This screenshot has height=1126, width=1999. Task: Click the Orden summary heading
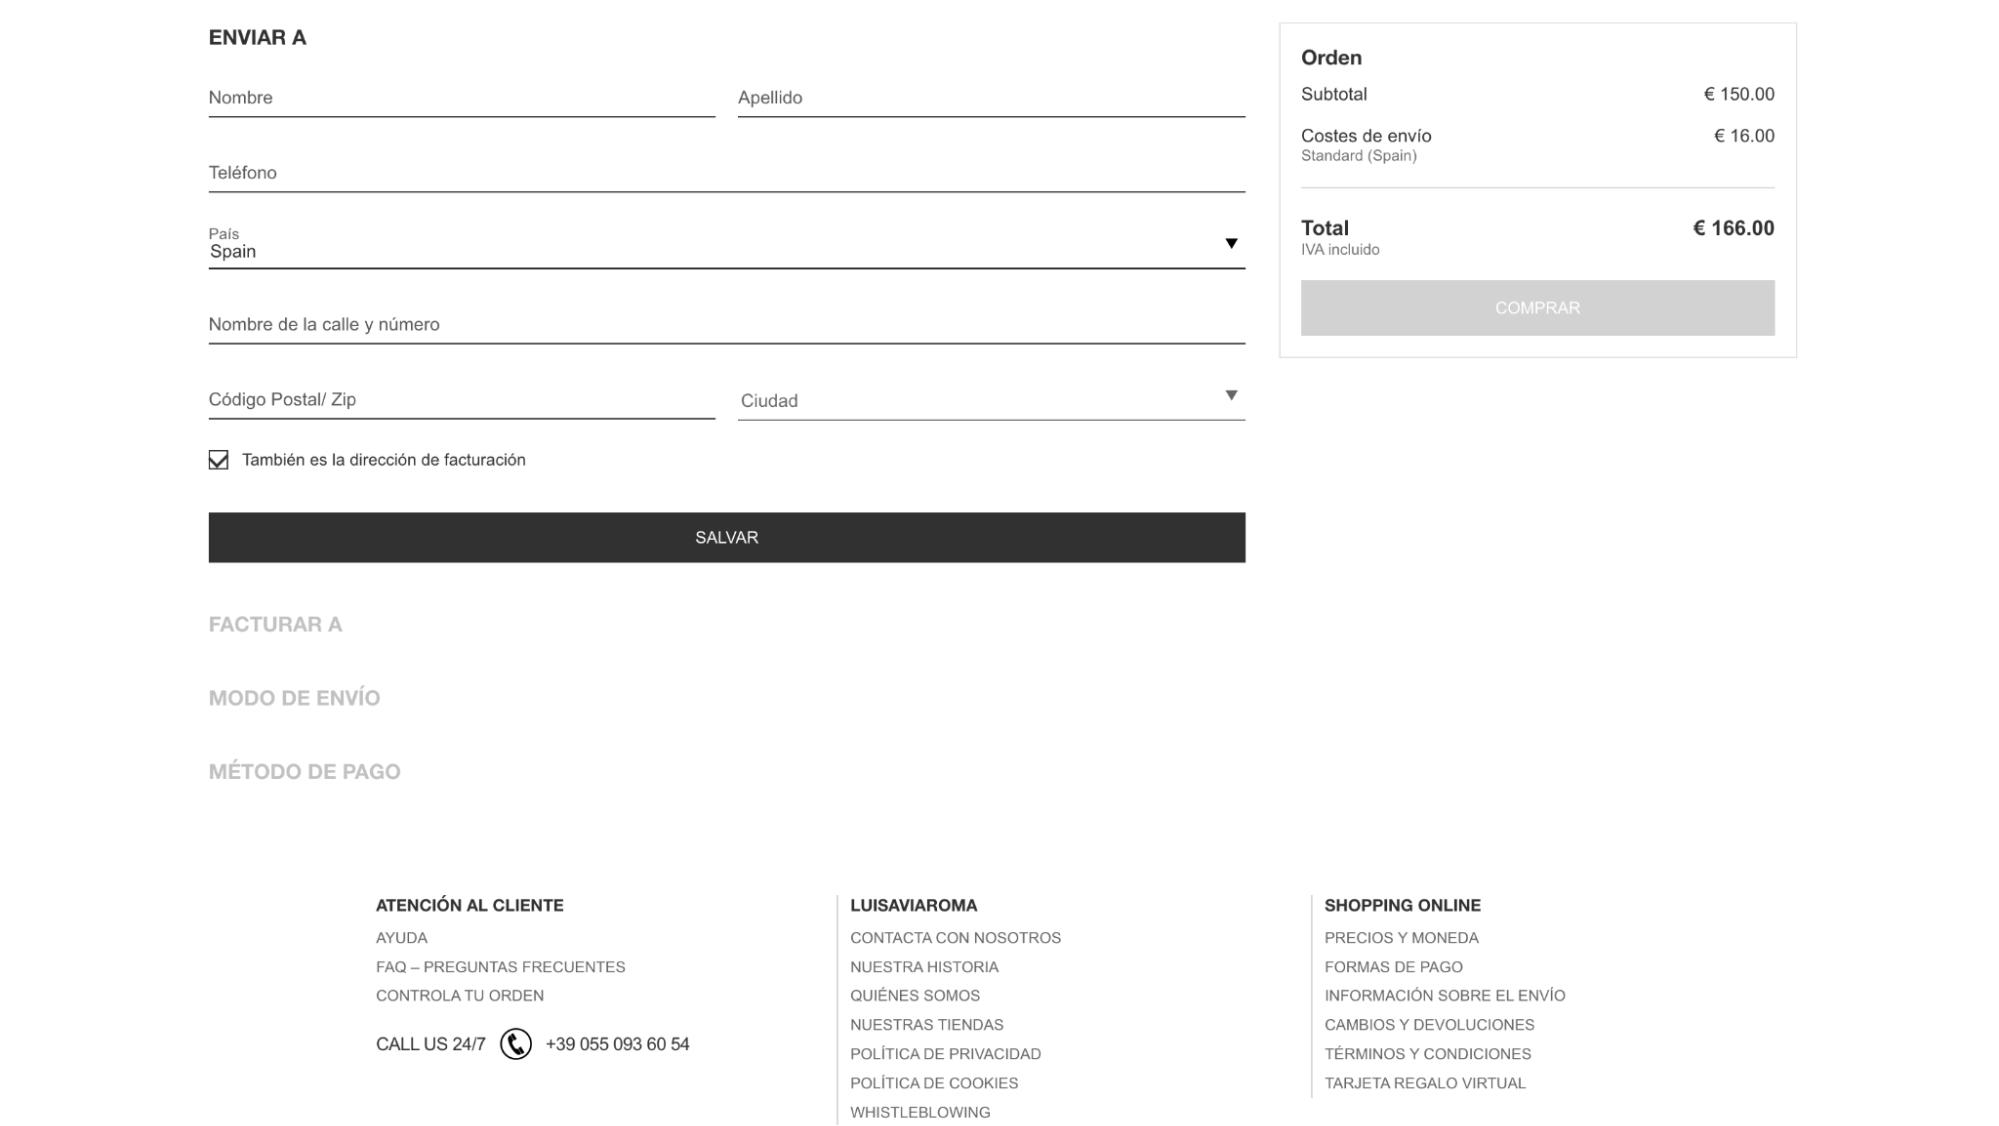click(1331, 58)
